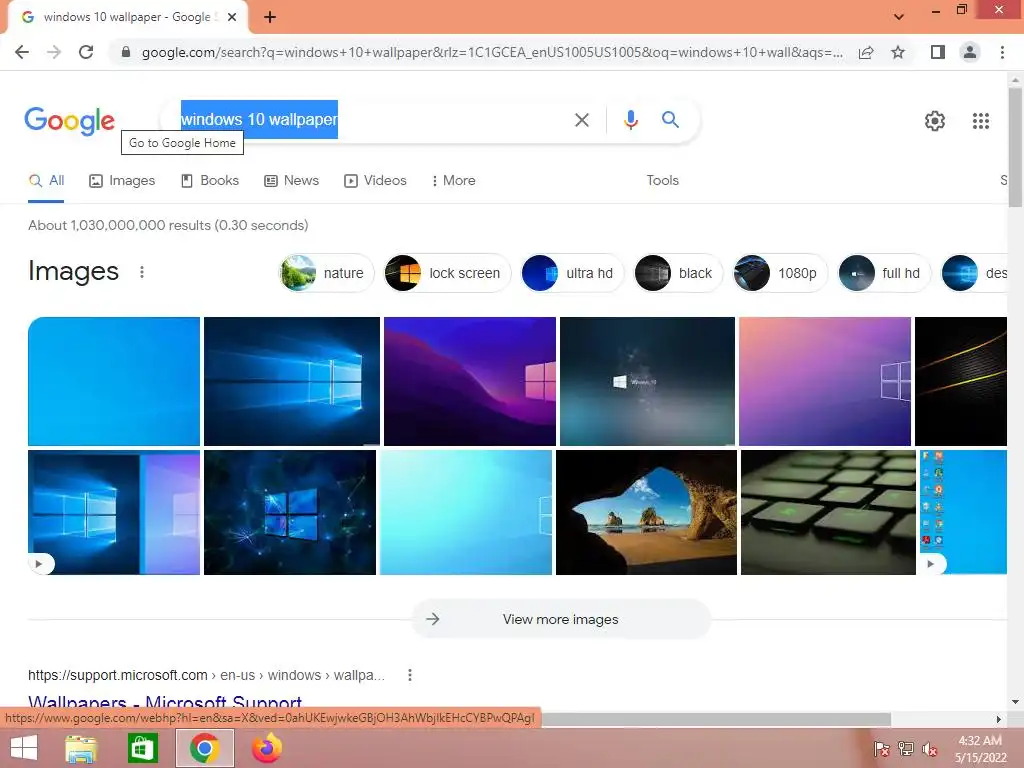
Task: Click the muted volume tray icon
Action: [929, 749]
